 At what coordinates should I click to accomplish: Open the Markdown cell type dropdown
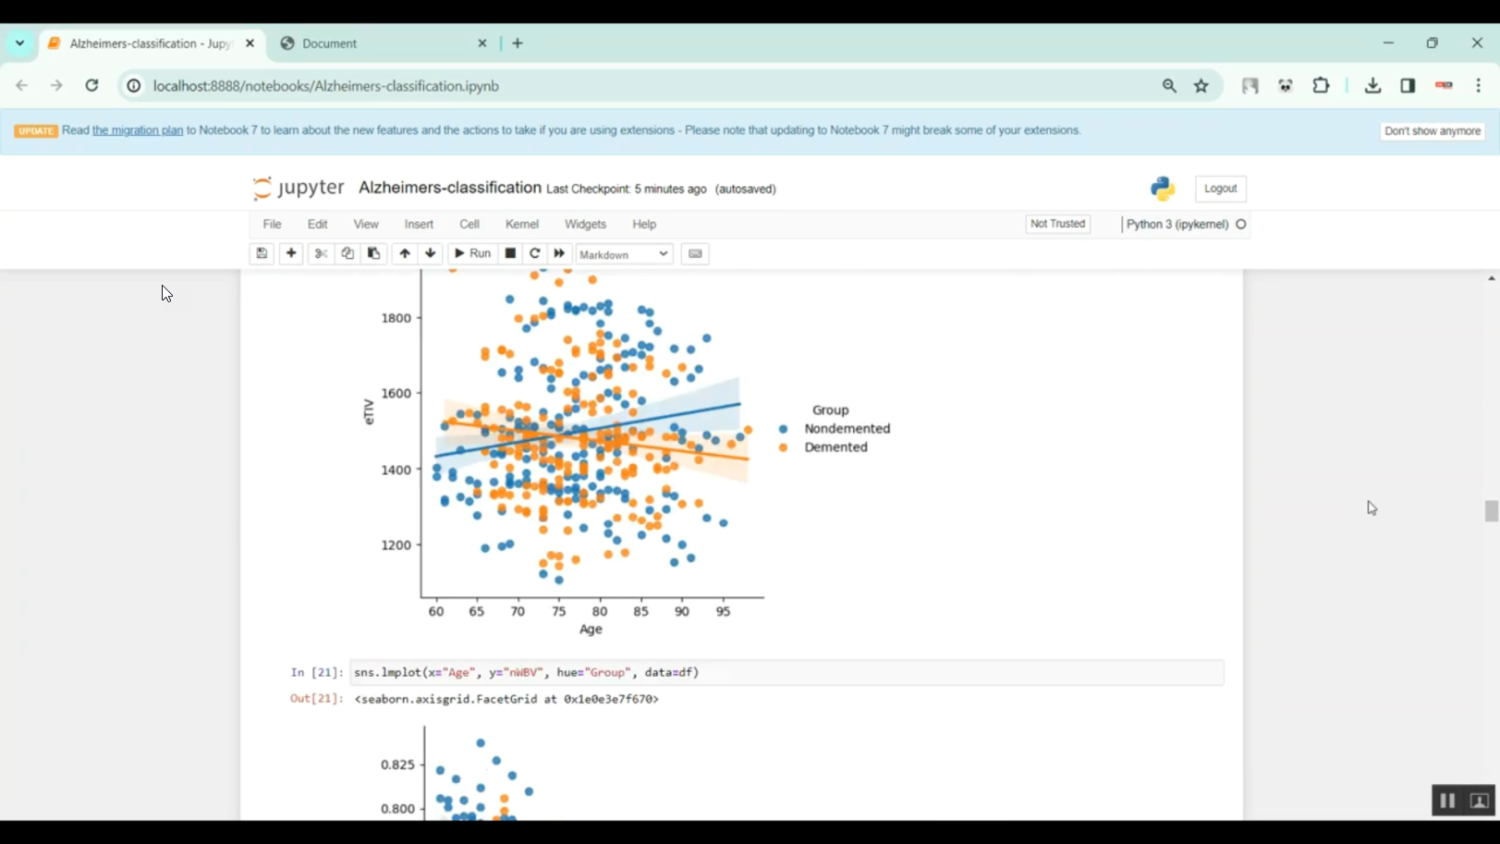tap(623, 254)
